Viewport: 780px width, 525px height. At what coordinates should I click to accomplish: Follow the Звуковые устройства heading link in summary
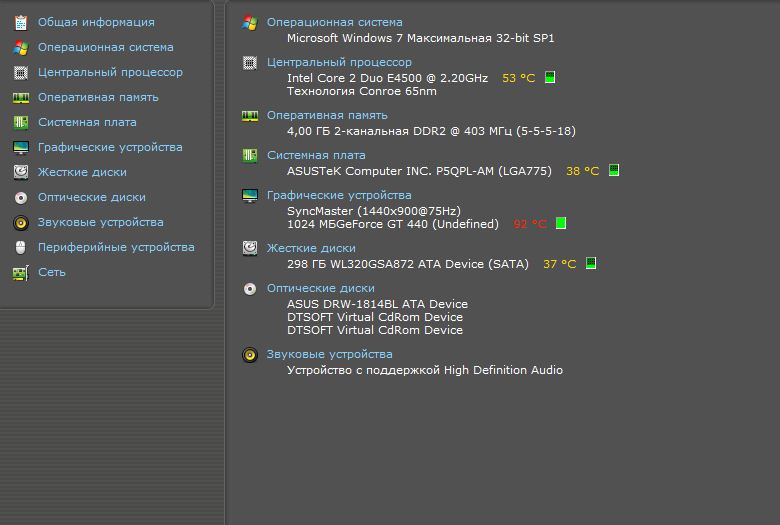pos(329,355)
